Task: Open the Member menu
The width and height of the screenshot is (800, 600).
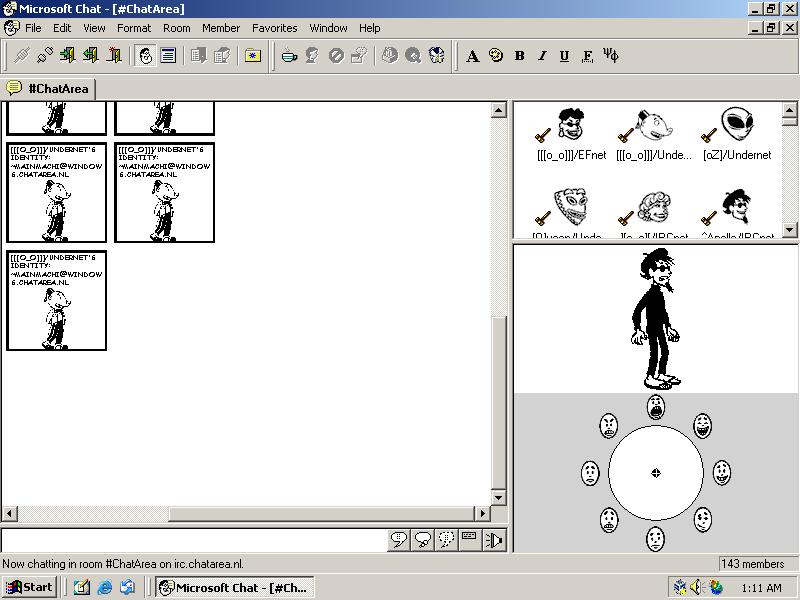Action: click(x=220, y=28)
